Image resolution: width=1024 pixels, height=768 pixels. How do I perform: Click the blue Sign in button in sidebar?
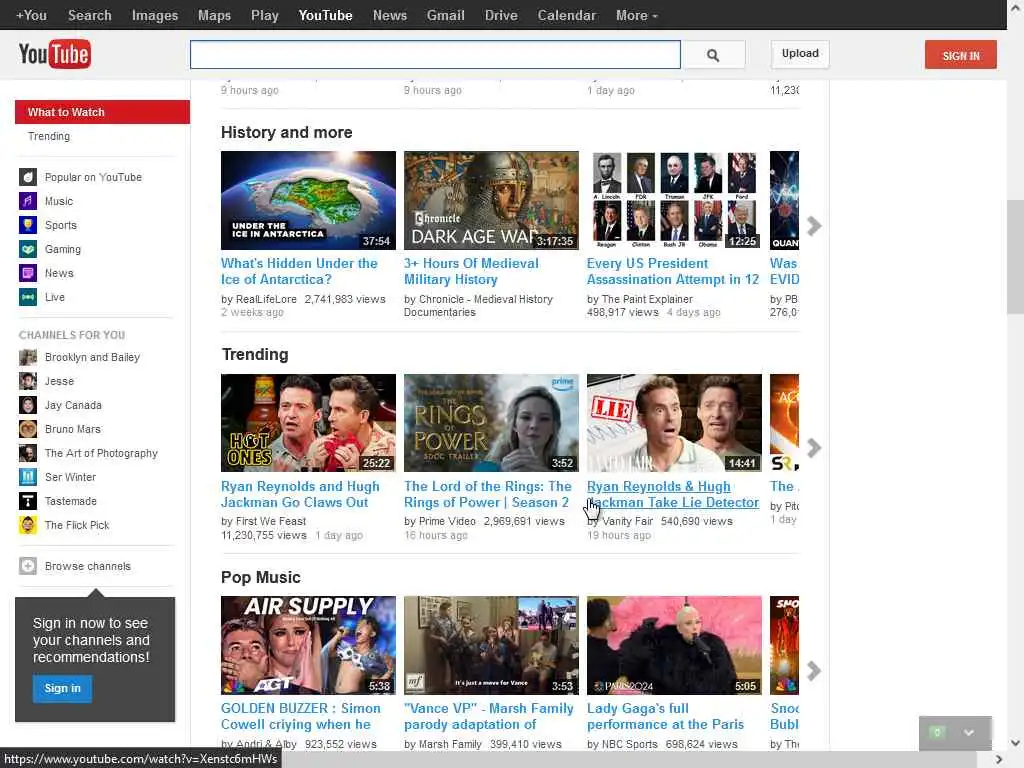click(62, 688)
